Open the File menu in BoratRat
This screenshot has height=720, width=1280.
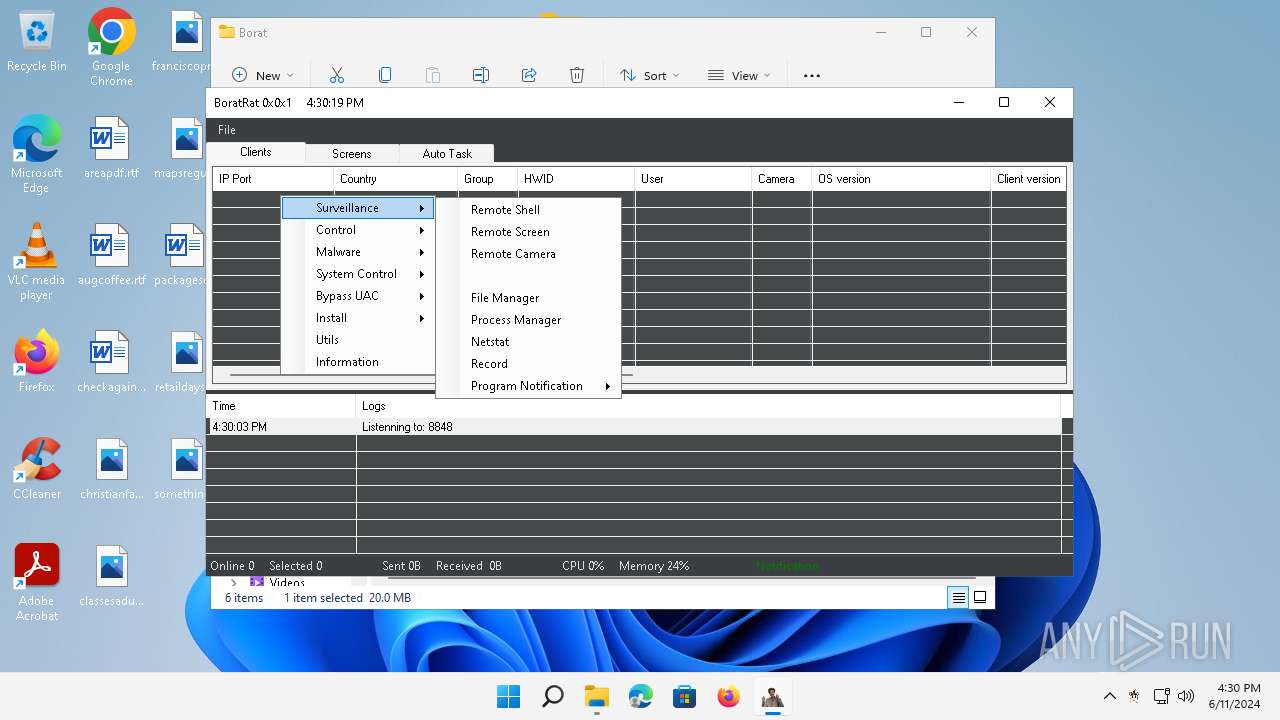(227, 130)
